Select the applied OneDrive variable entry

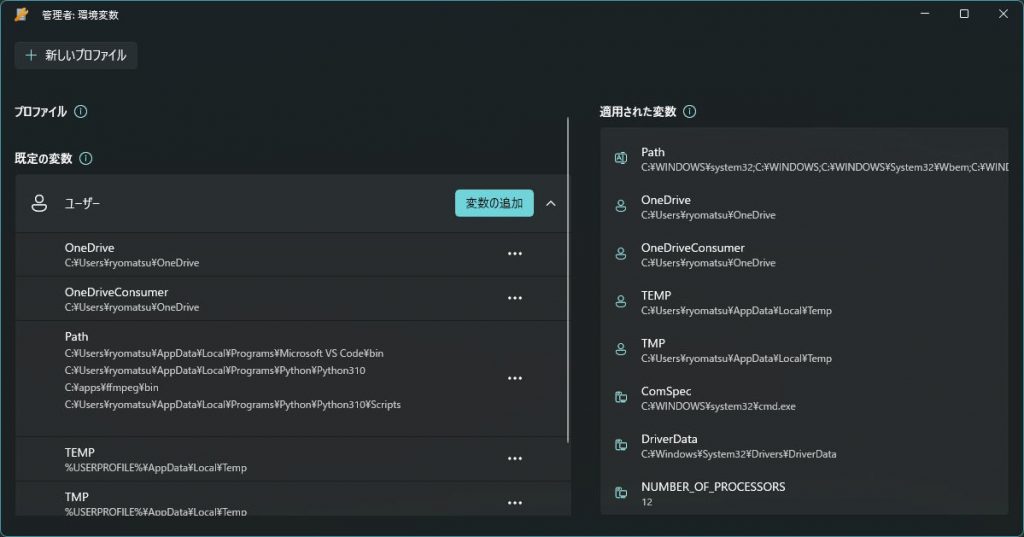point(805,206)
